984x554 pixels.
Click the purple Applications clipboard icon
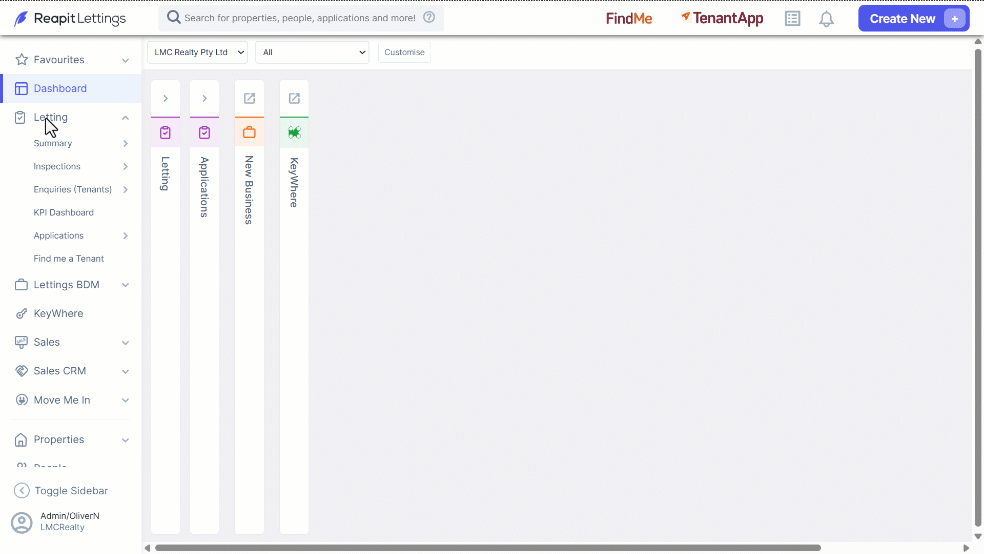click(x=205, y=132)
